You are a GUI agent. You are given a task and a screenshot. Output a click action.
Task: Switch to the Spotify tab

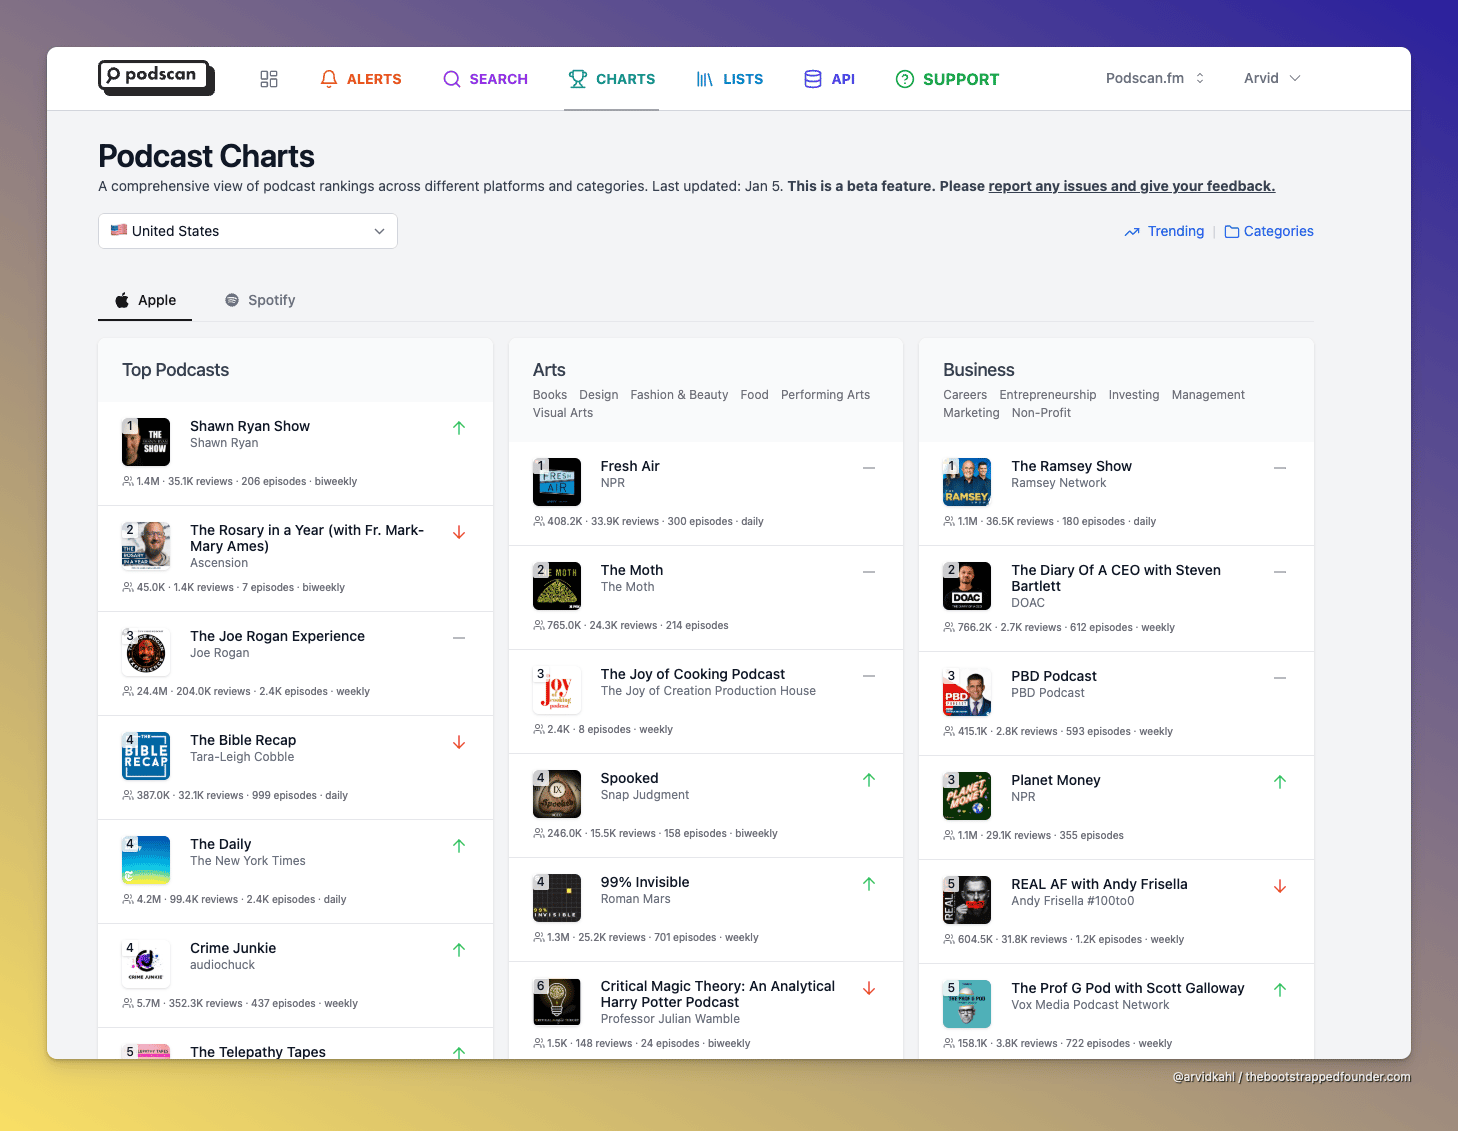(260, 300)
